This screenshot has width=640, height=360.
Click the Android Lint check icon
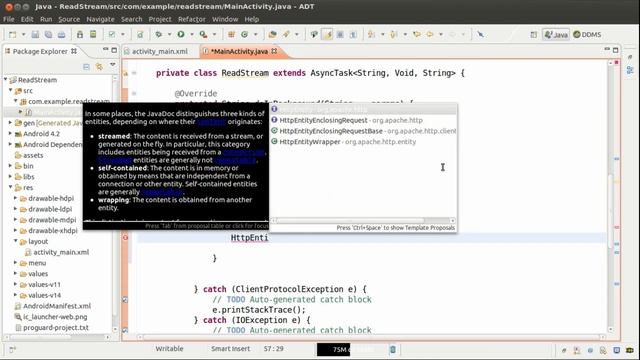pyautogui.click(x=112, y=35)
